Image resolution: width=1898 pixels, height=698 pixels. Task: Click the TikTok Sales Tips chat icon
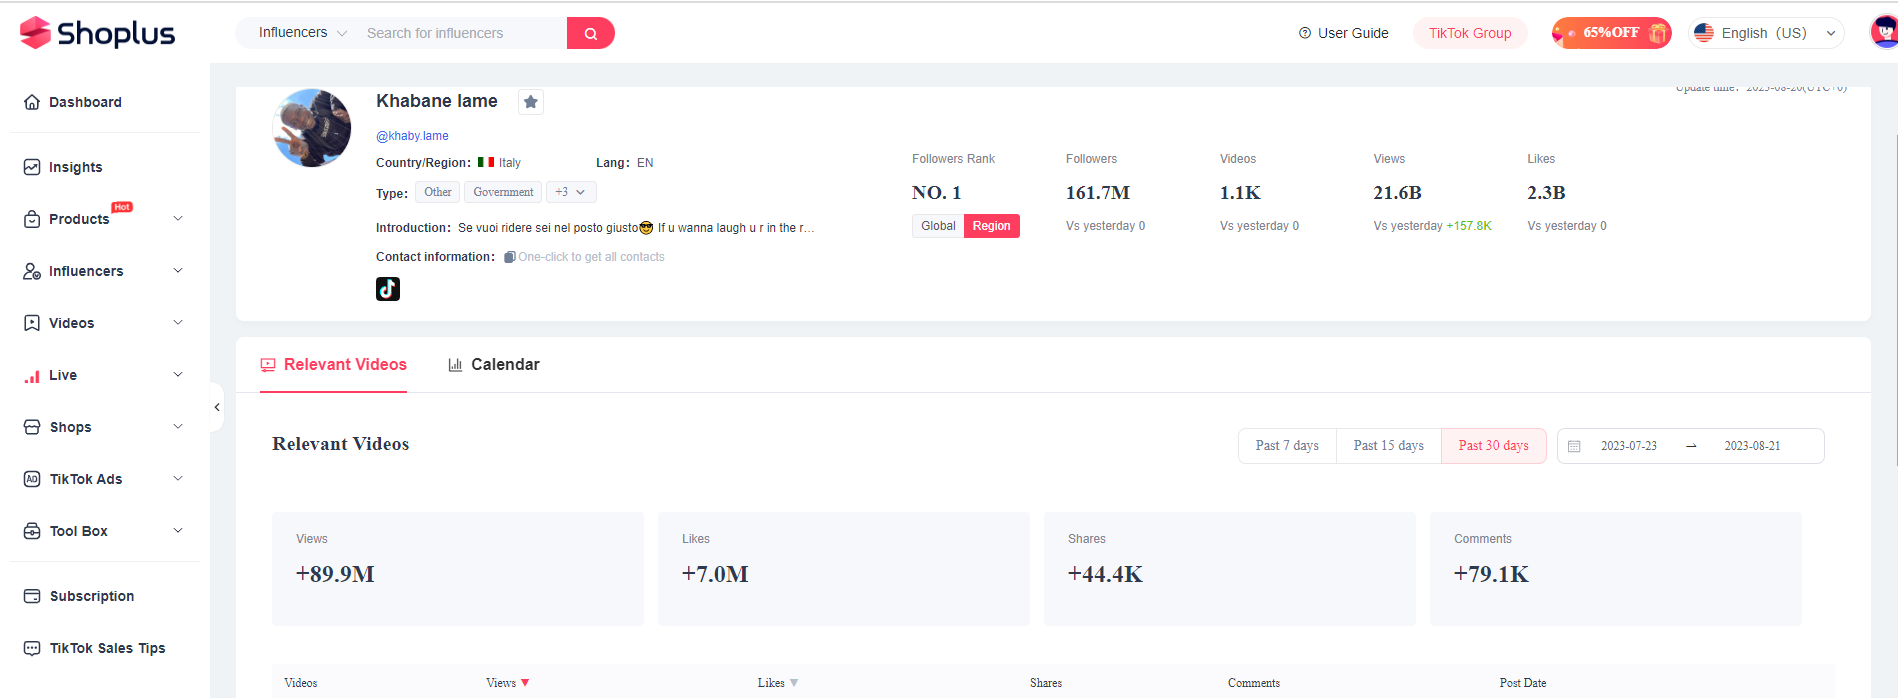coord(32,648)
